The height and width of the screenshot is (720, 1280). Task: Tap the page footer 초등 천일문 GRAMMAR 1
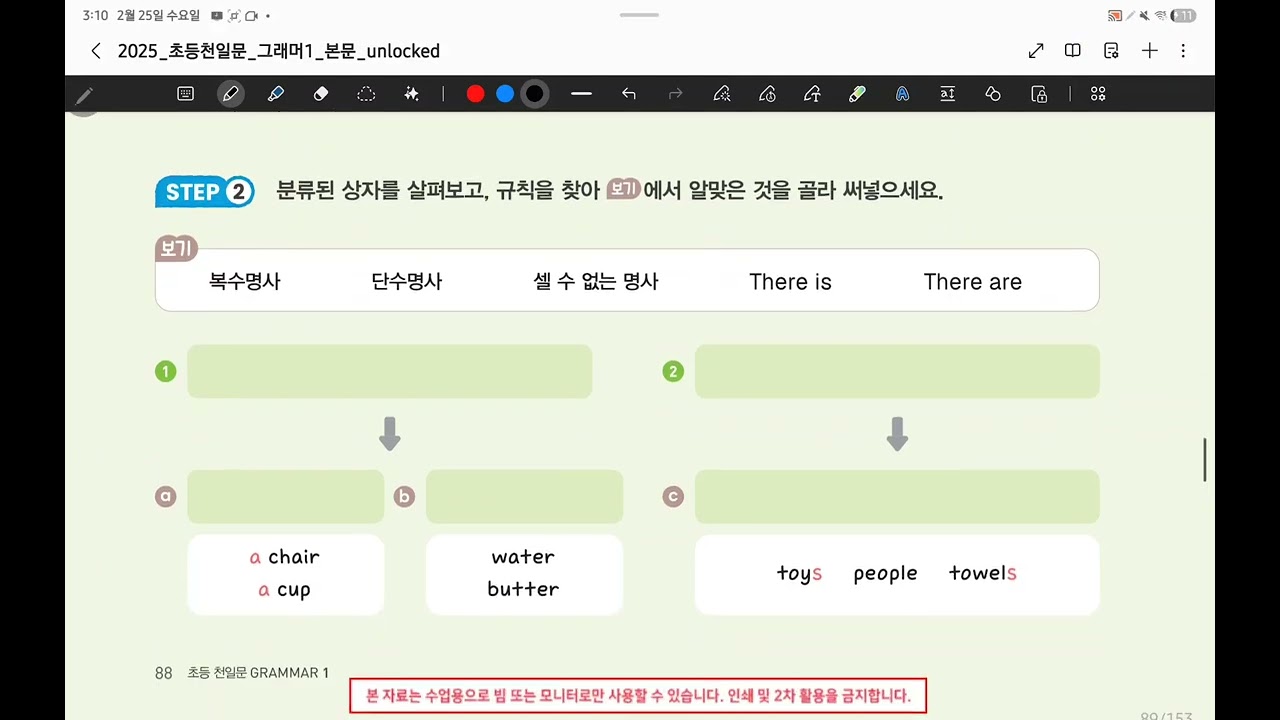(x=258, y=673)
